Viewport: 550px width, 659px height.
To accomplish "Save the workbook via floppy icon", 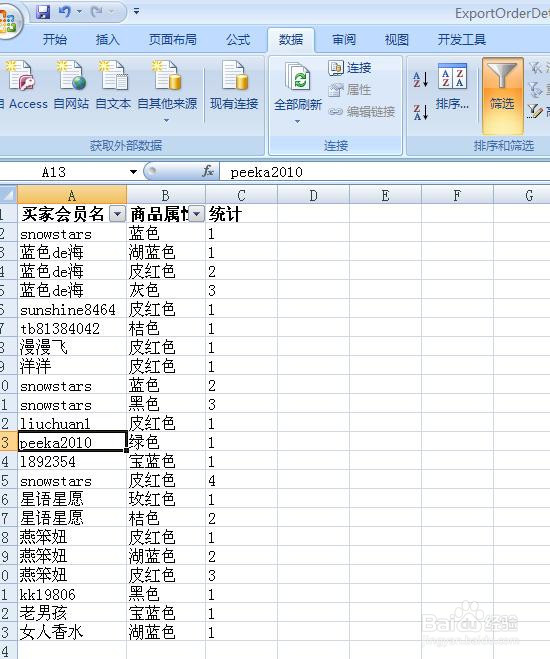I will 43,12.
